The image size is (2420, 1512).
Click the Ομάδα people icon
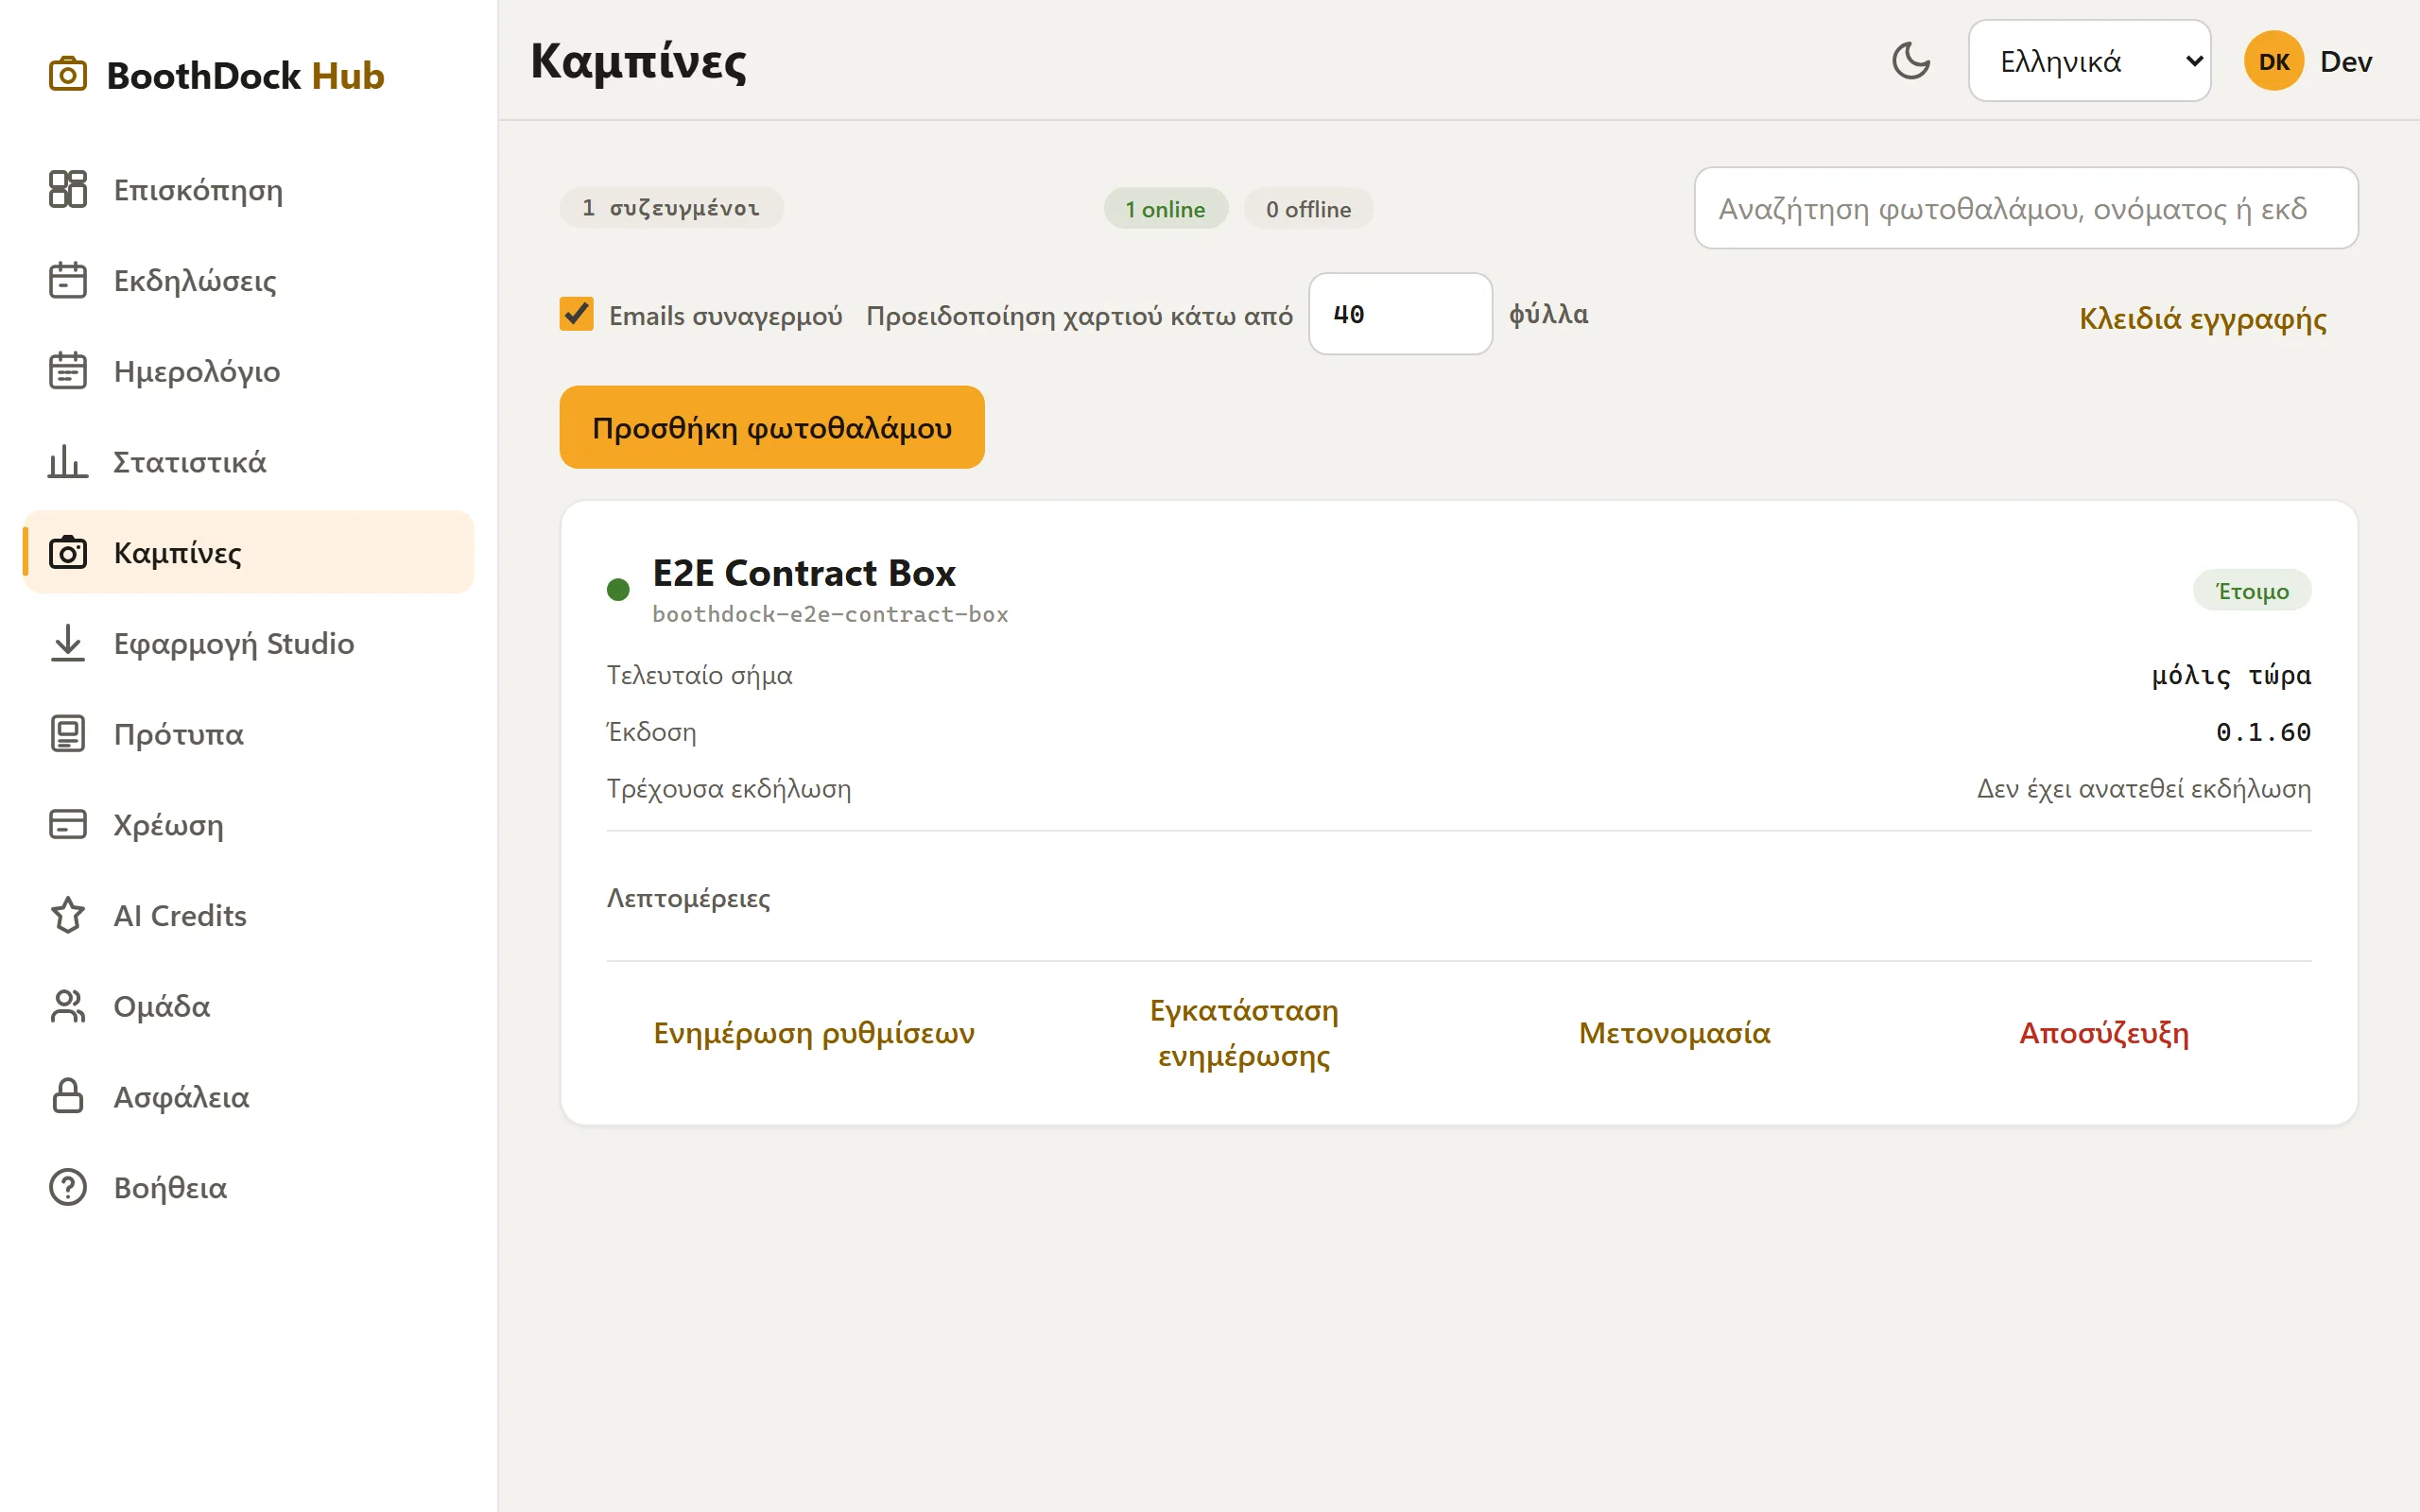click(x=67, y=1006)
